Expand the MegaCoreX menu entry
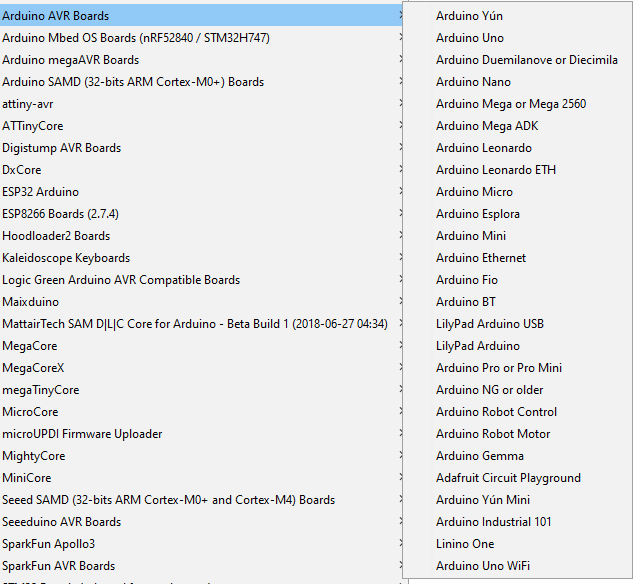637x584 pixels. (x=202, y=368)
